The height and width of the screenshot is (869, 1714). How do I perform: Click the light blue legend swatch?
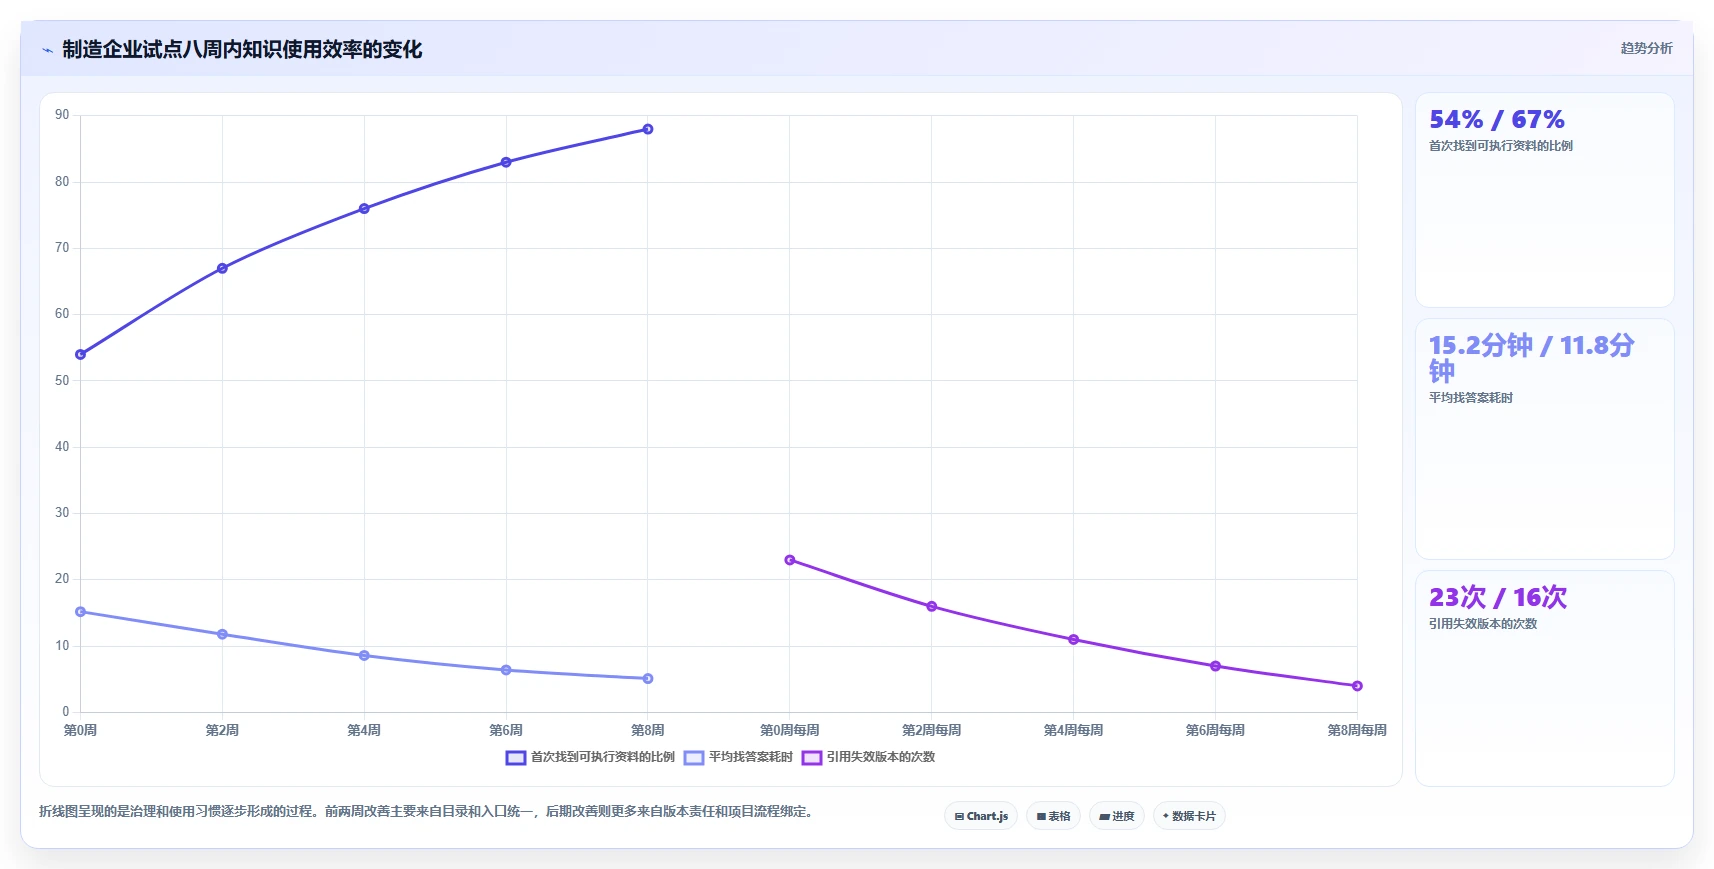694,757
